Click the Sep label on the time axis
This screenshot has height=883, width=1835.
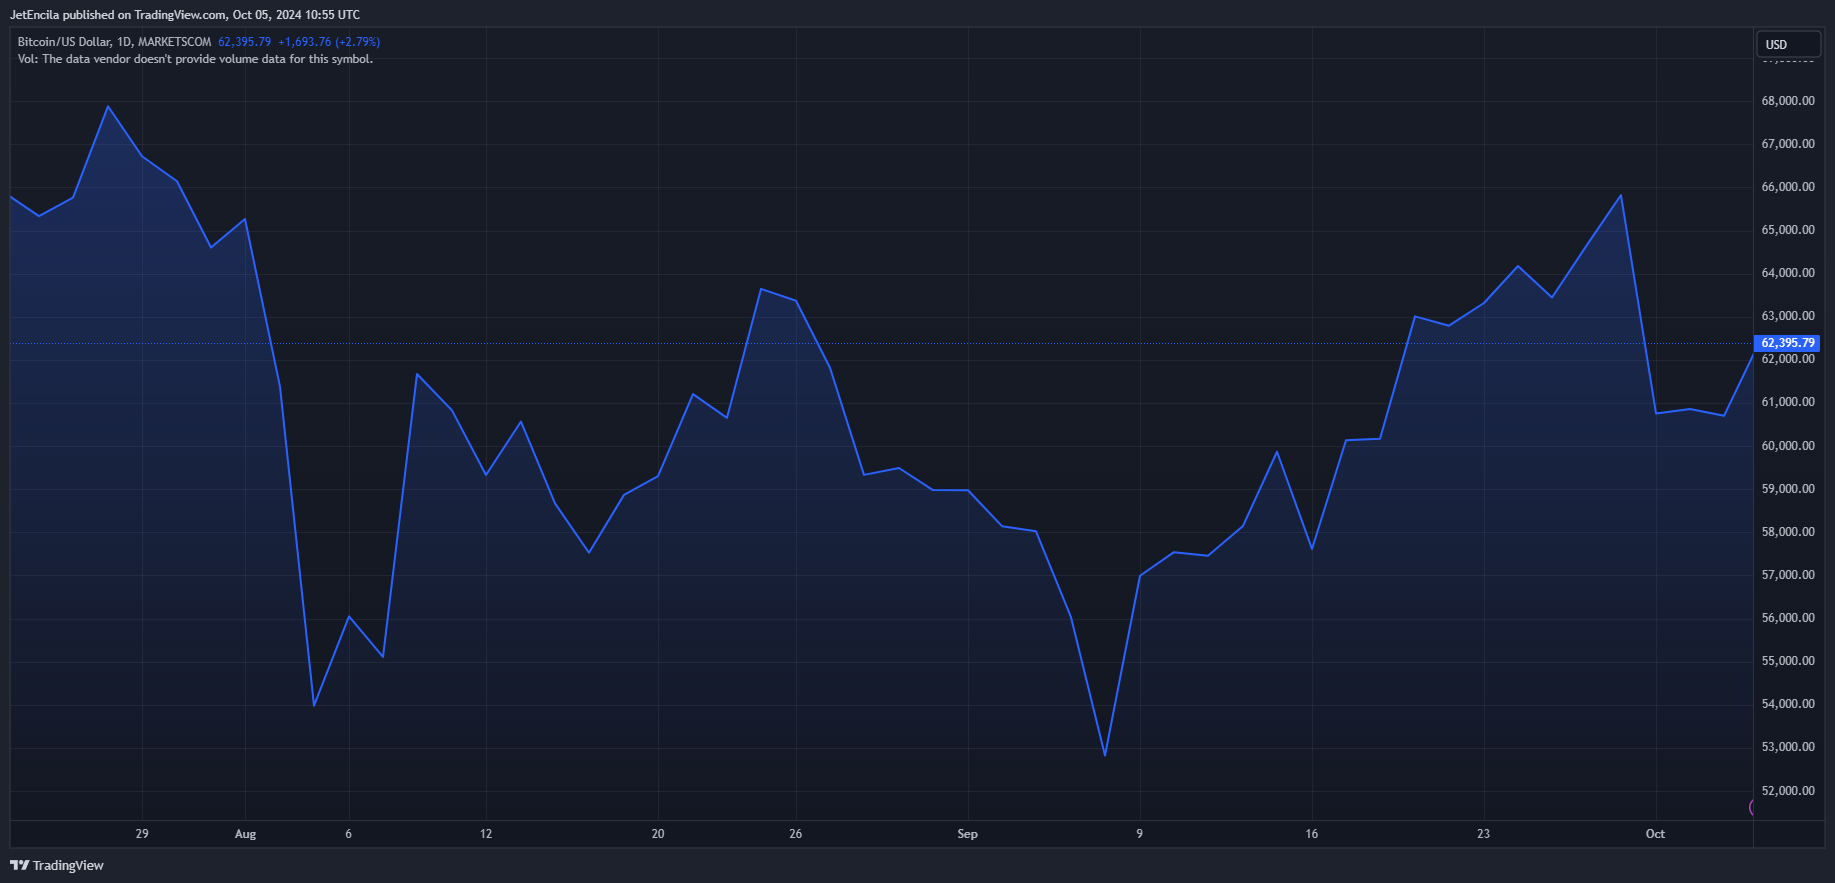coord(967,834)
